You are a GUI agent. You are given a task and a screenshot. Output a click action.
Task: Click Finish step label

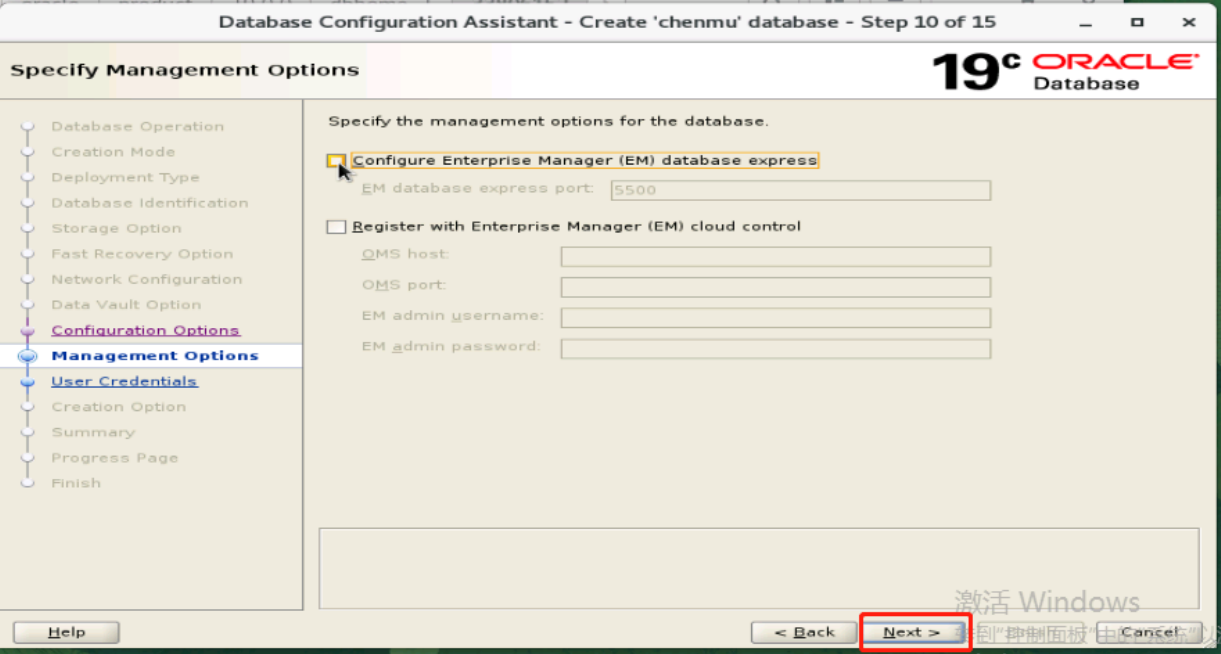point(76,483)
